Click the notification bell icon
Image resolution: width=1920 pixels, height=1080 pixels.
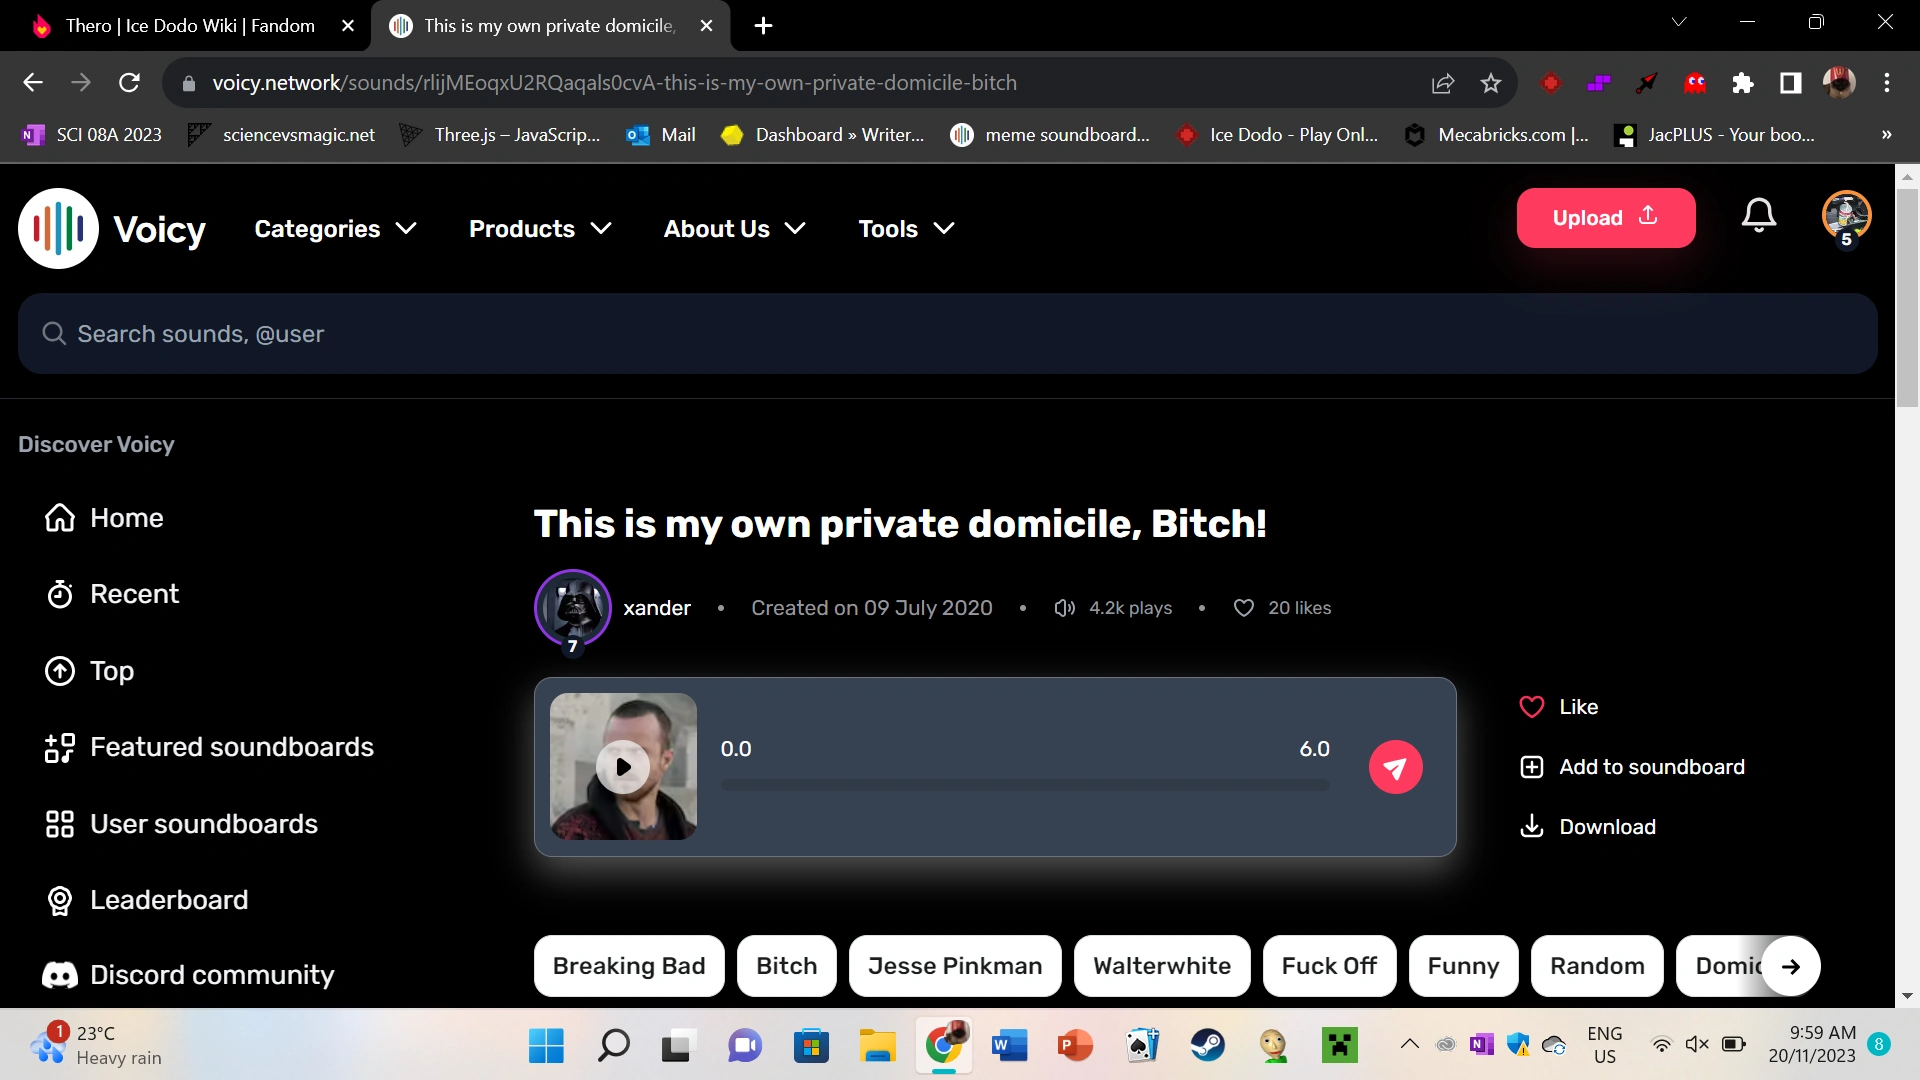1758,216
